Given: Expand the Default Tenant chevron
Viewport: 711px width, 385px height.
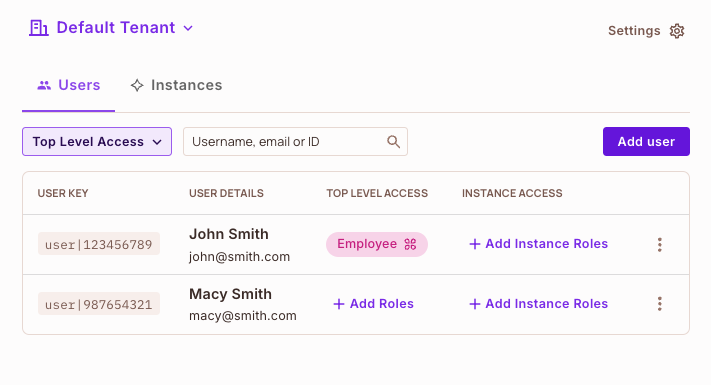Looking at the screenshot, I should coord(188,28).
